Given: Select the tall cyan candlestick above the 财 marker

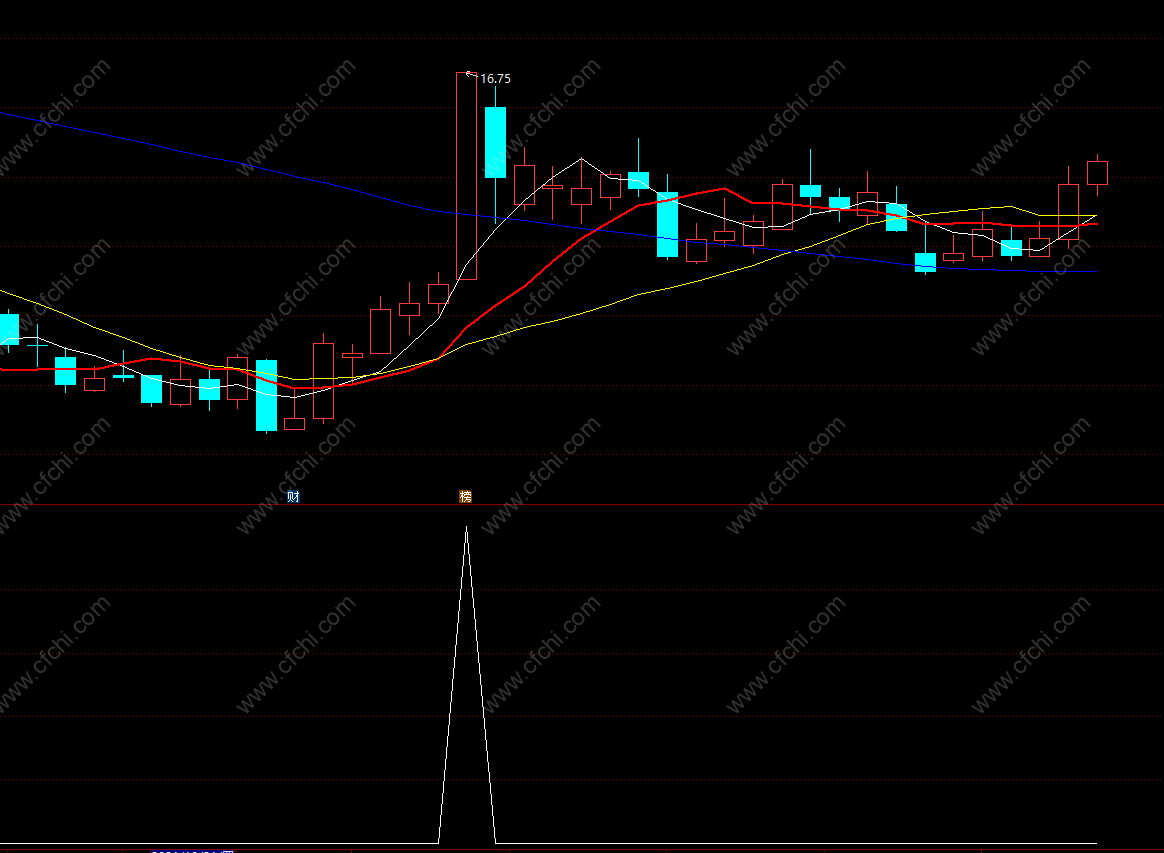Looking at the screenshot, I should [267, 396].
